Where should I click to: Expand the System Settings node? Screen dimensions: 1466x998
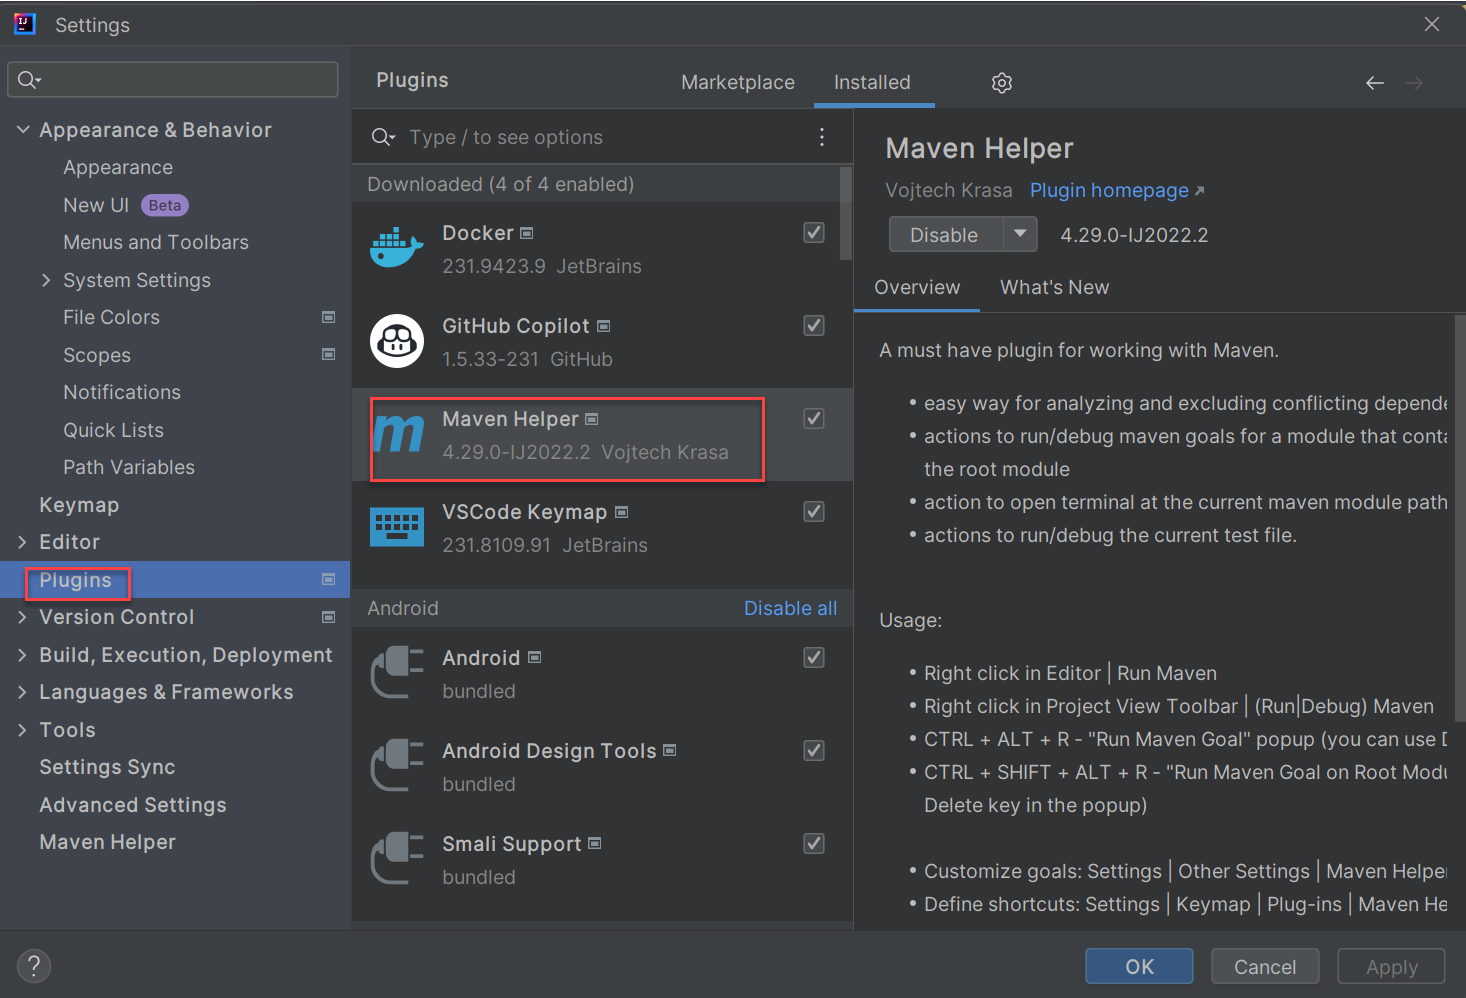pos(46,280)
